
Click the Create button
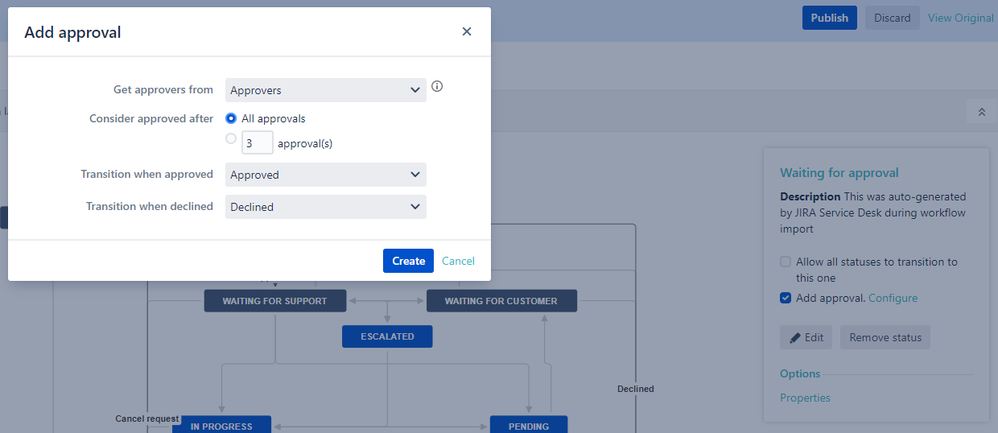(408, 260)
